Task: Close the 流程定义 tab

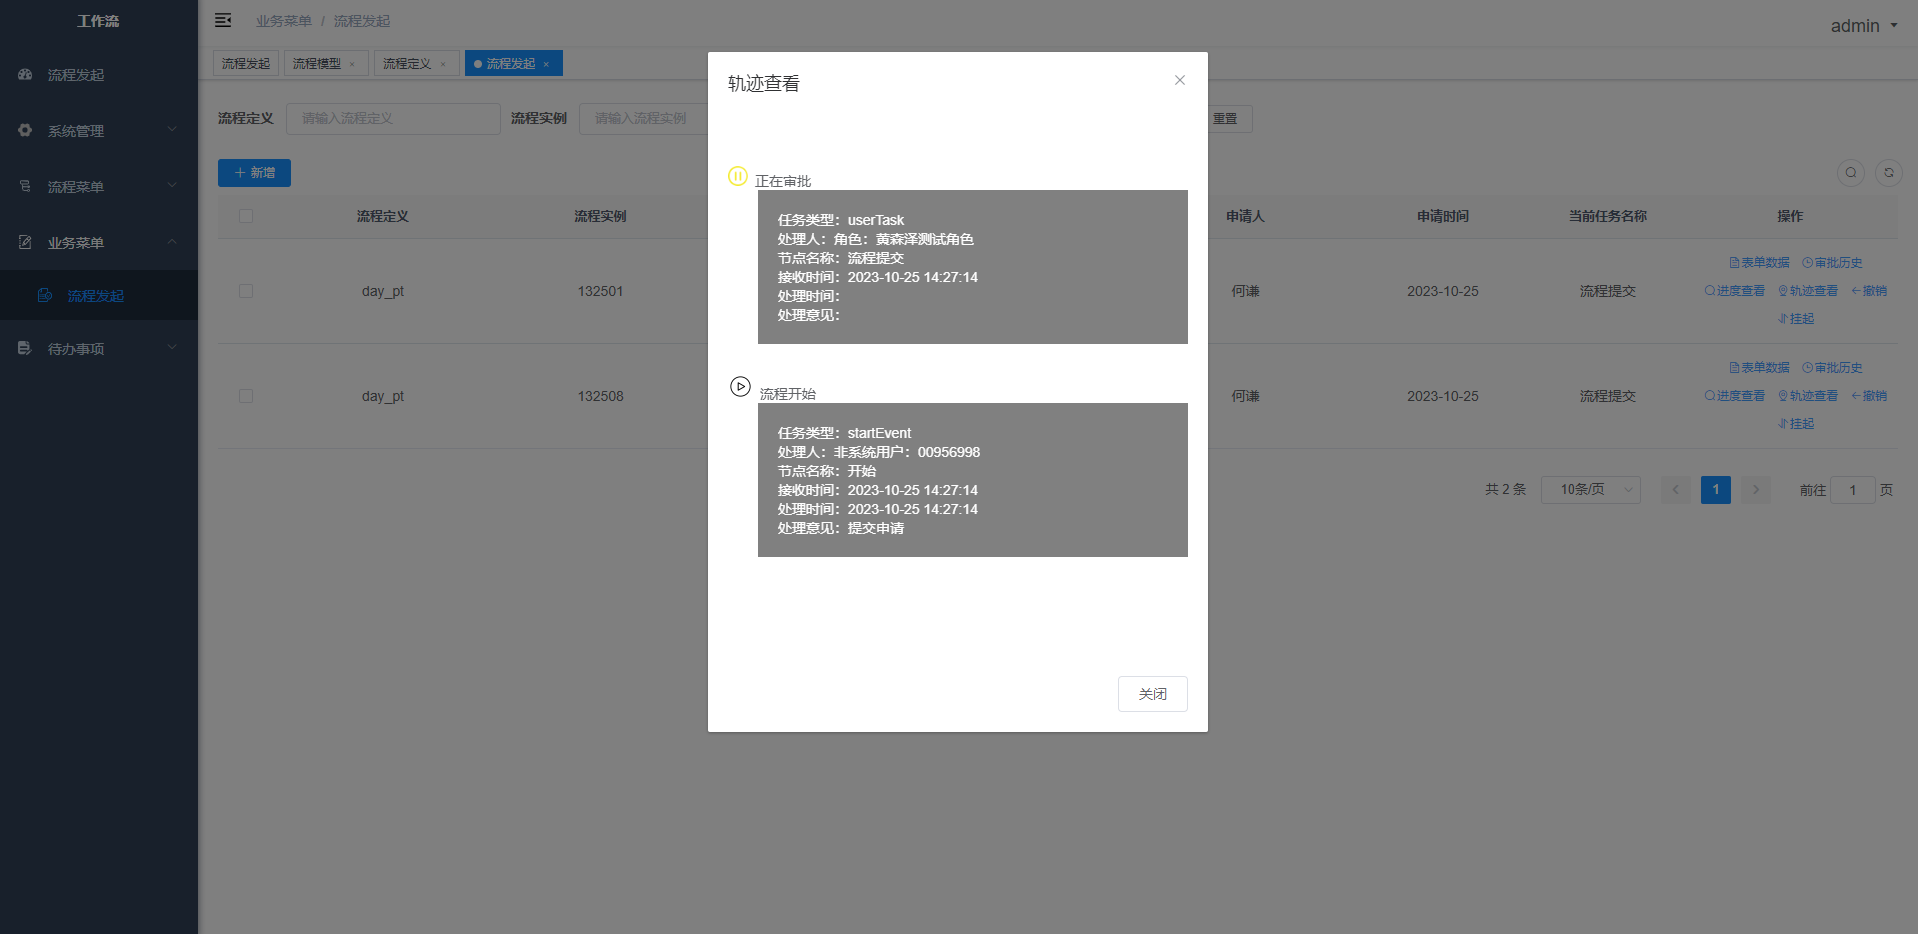Action: click(443, 64)
